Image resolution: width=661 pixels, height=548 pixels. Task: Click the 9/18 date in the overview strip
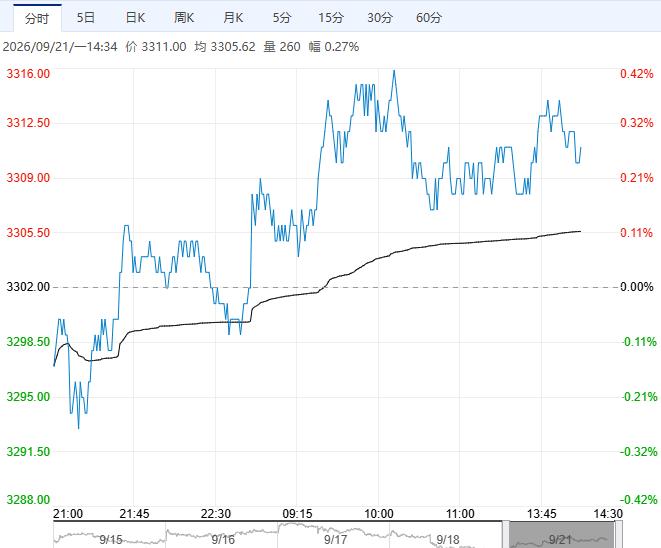click(448, 539)
